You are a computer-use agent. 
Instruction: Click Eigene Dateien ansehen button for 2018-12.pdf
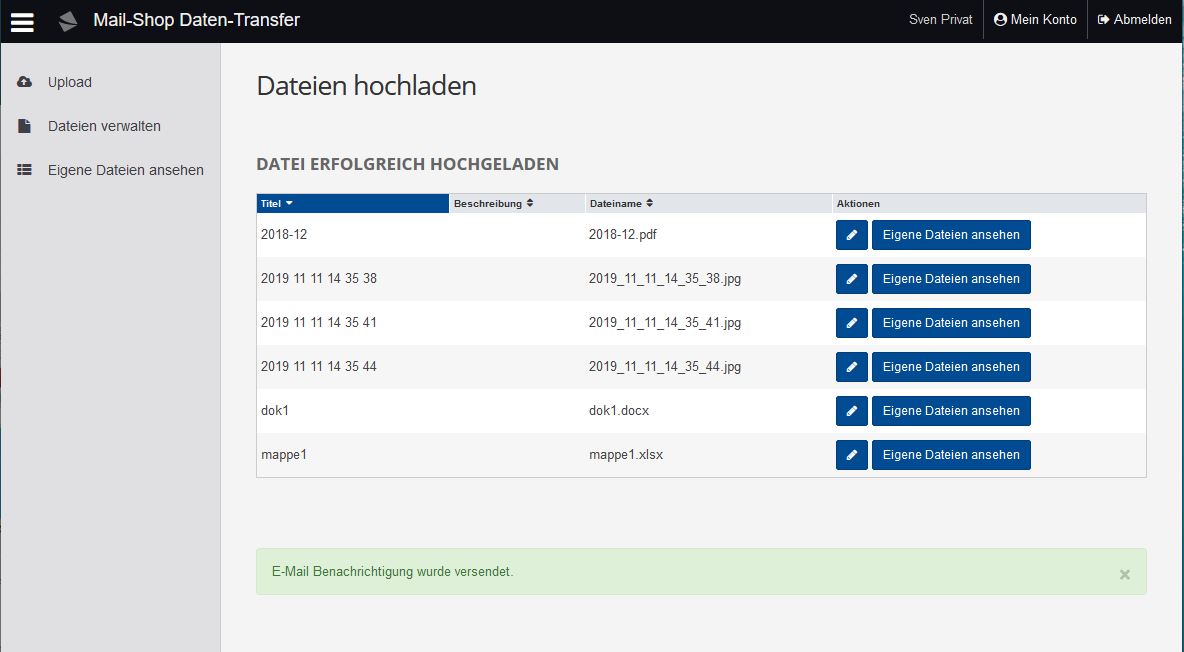[x=950, y=235]
